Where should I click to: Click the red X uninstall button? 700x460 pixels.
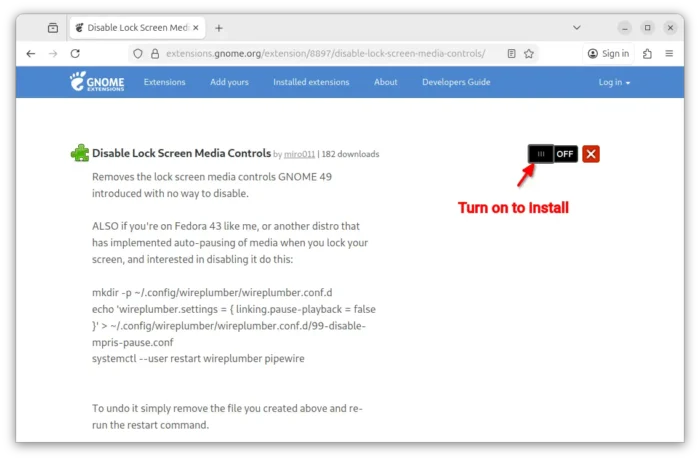591,154
